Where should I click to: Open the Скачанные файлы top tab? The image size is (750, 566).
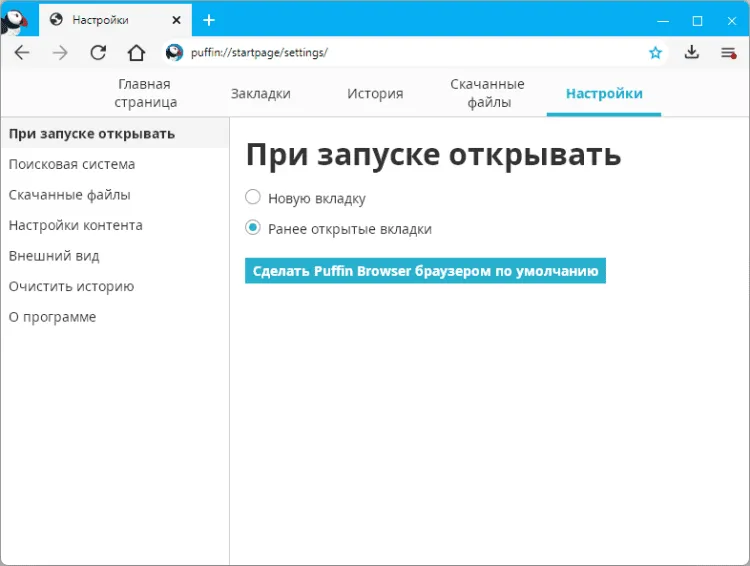[x=488, y=93]
